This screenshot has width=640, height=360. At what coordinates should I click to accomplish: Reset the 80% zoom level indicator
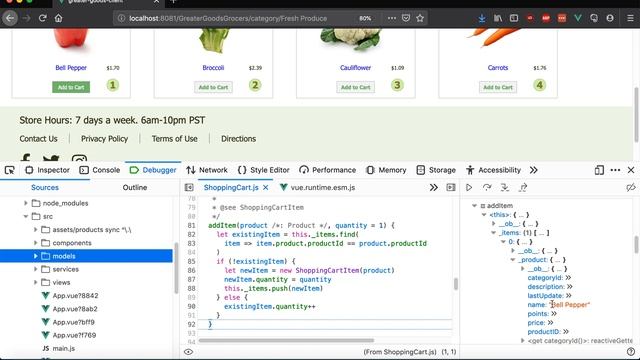coord(365,18)
